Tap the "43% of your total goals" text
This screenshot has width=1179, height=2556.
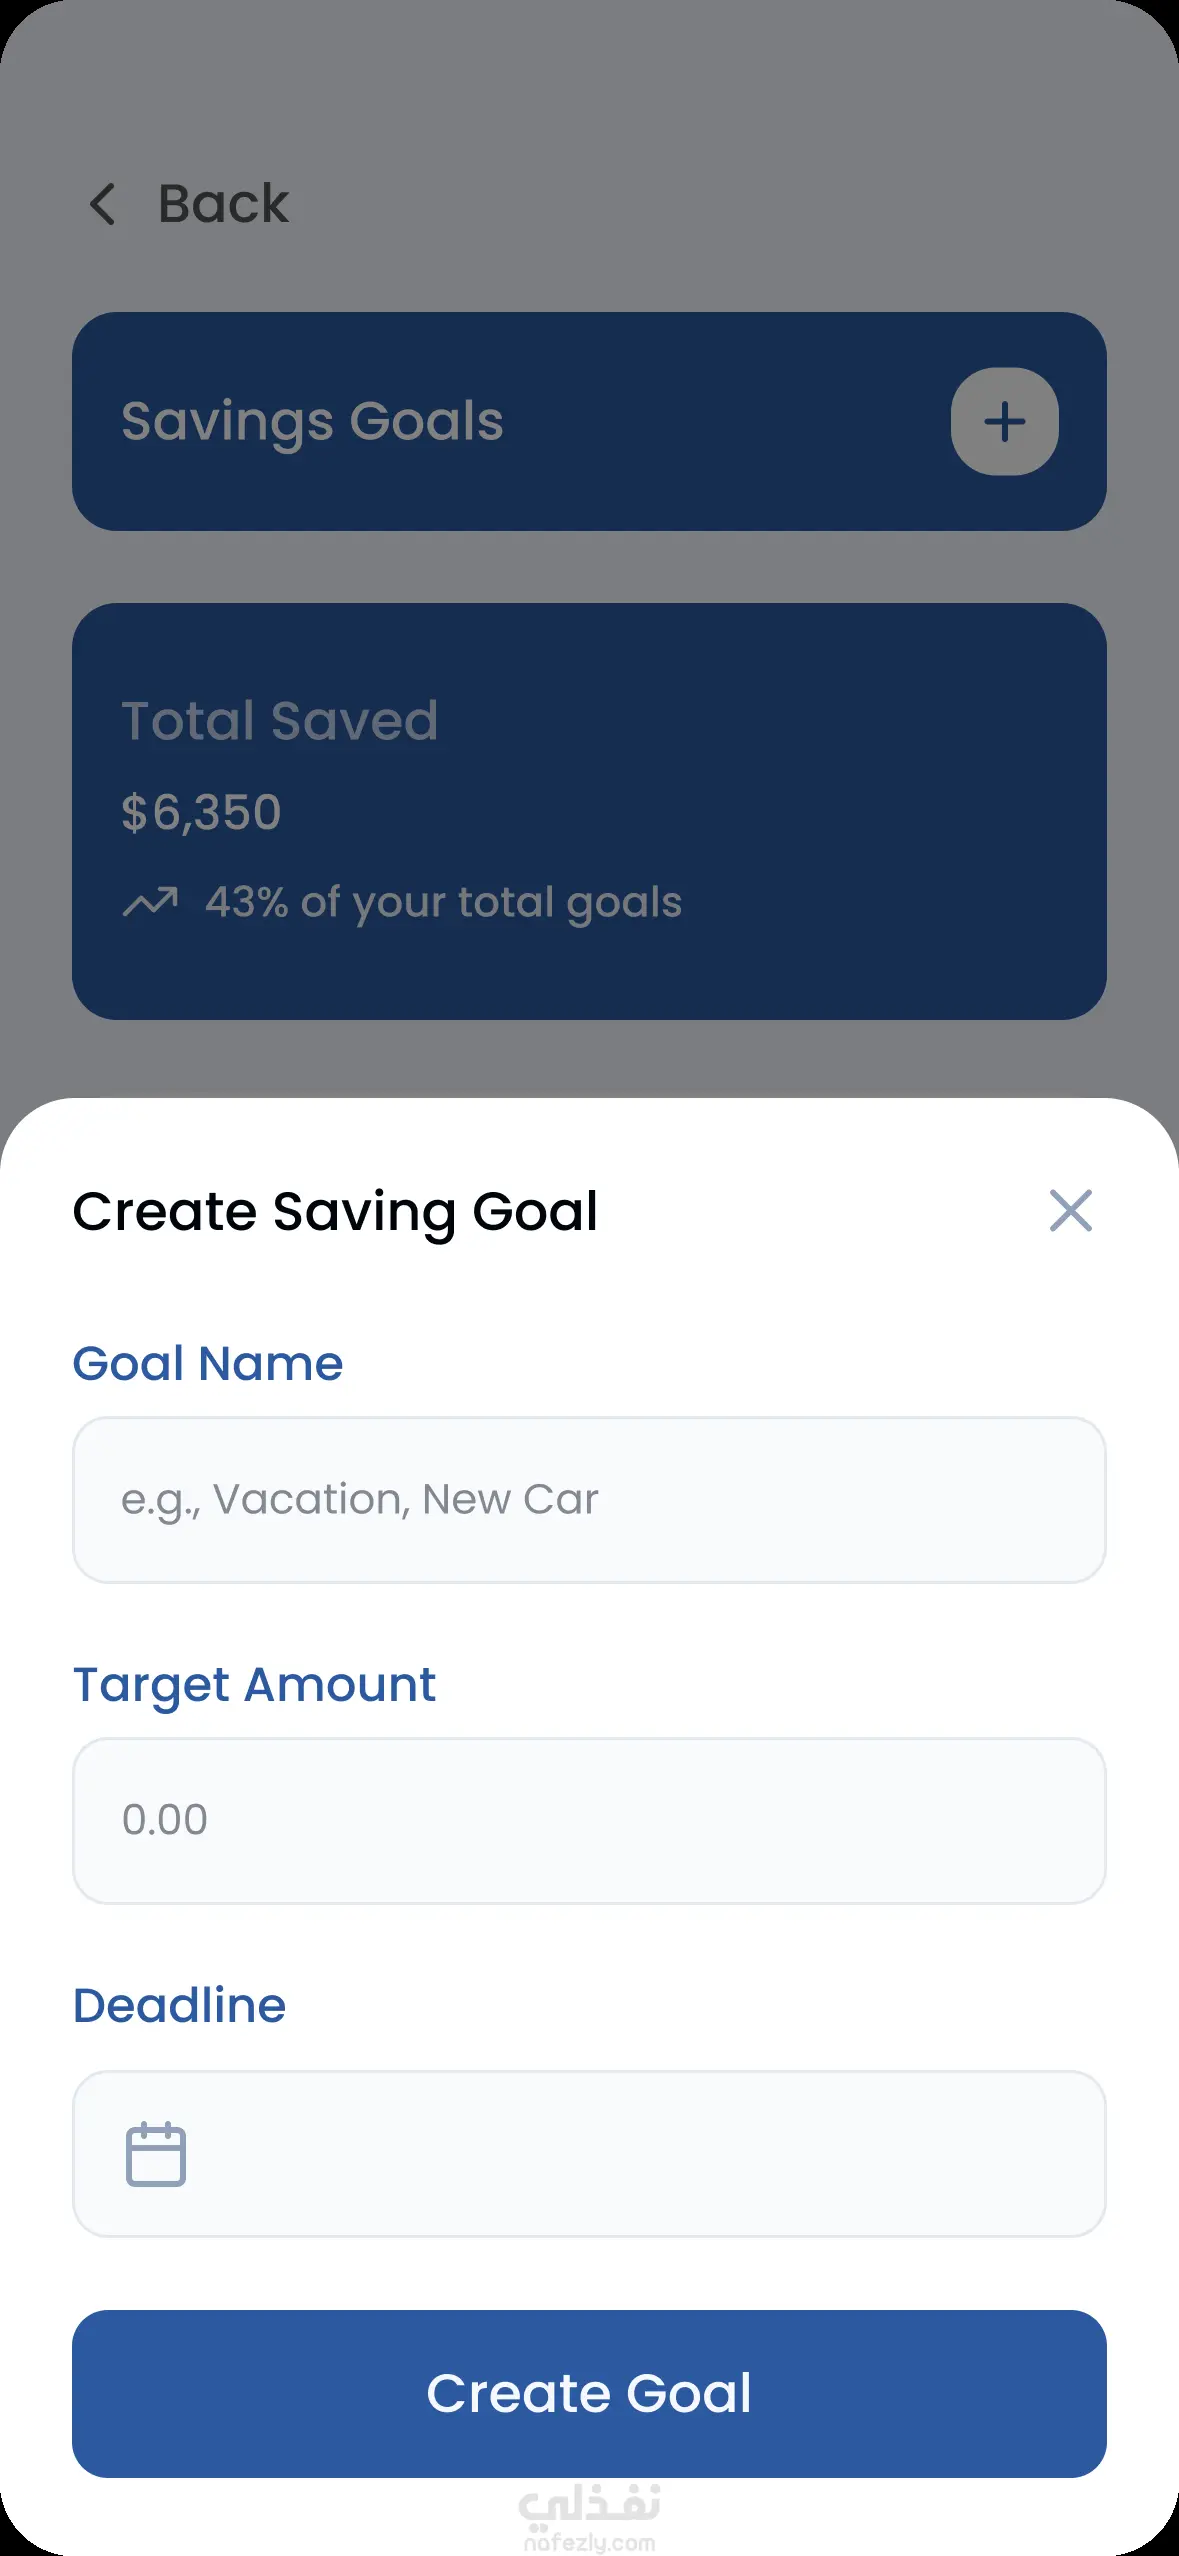point(443,902)
